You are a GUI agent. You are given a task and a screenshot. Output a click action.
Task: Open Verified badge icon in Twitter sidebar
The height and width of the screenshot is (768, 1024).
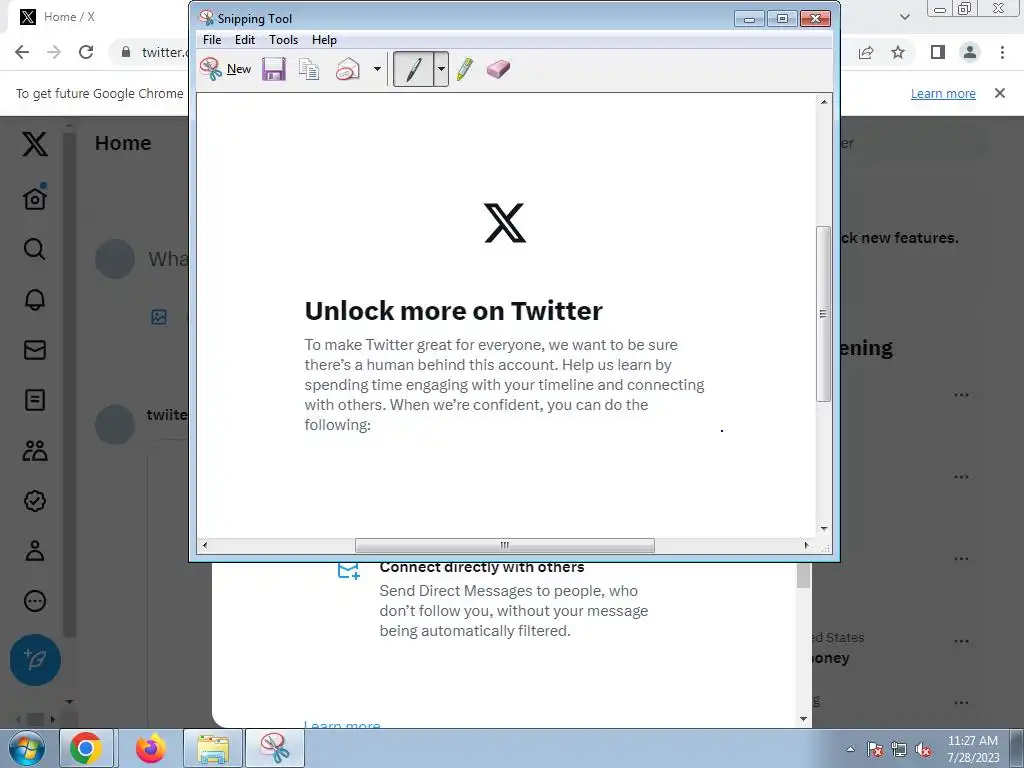[x=35, y=501]
